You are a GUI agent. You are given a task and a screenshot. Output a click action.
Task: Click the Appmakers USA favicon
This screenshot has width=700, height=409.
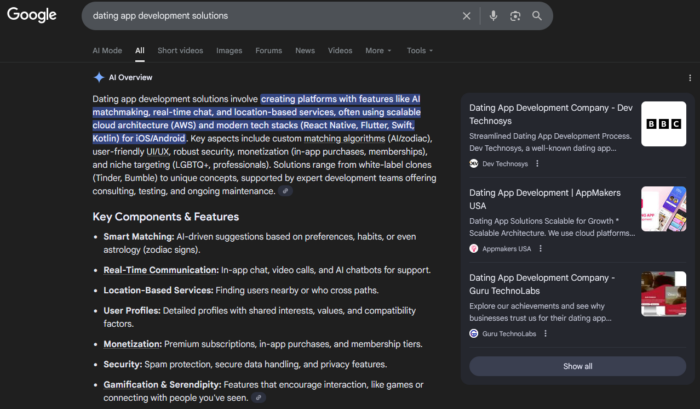click(x=474, y=249)
